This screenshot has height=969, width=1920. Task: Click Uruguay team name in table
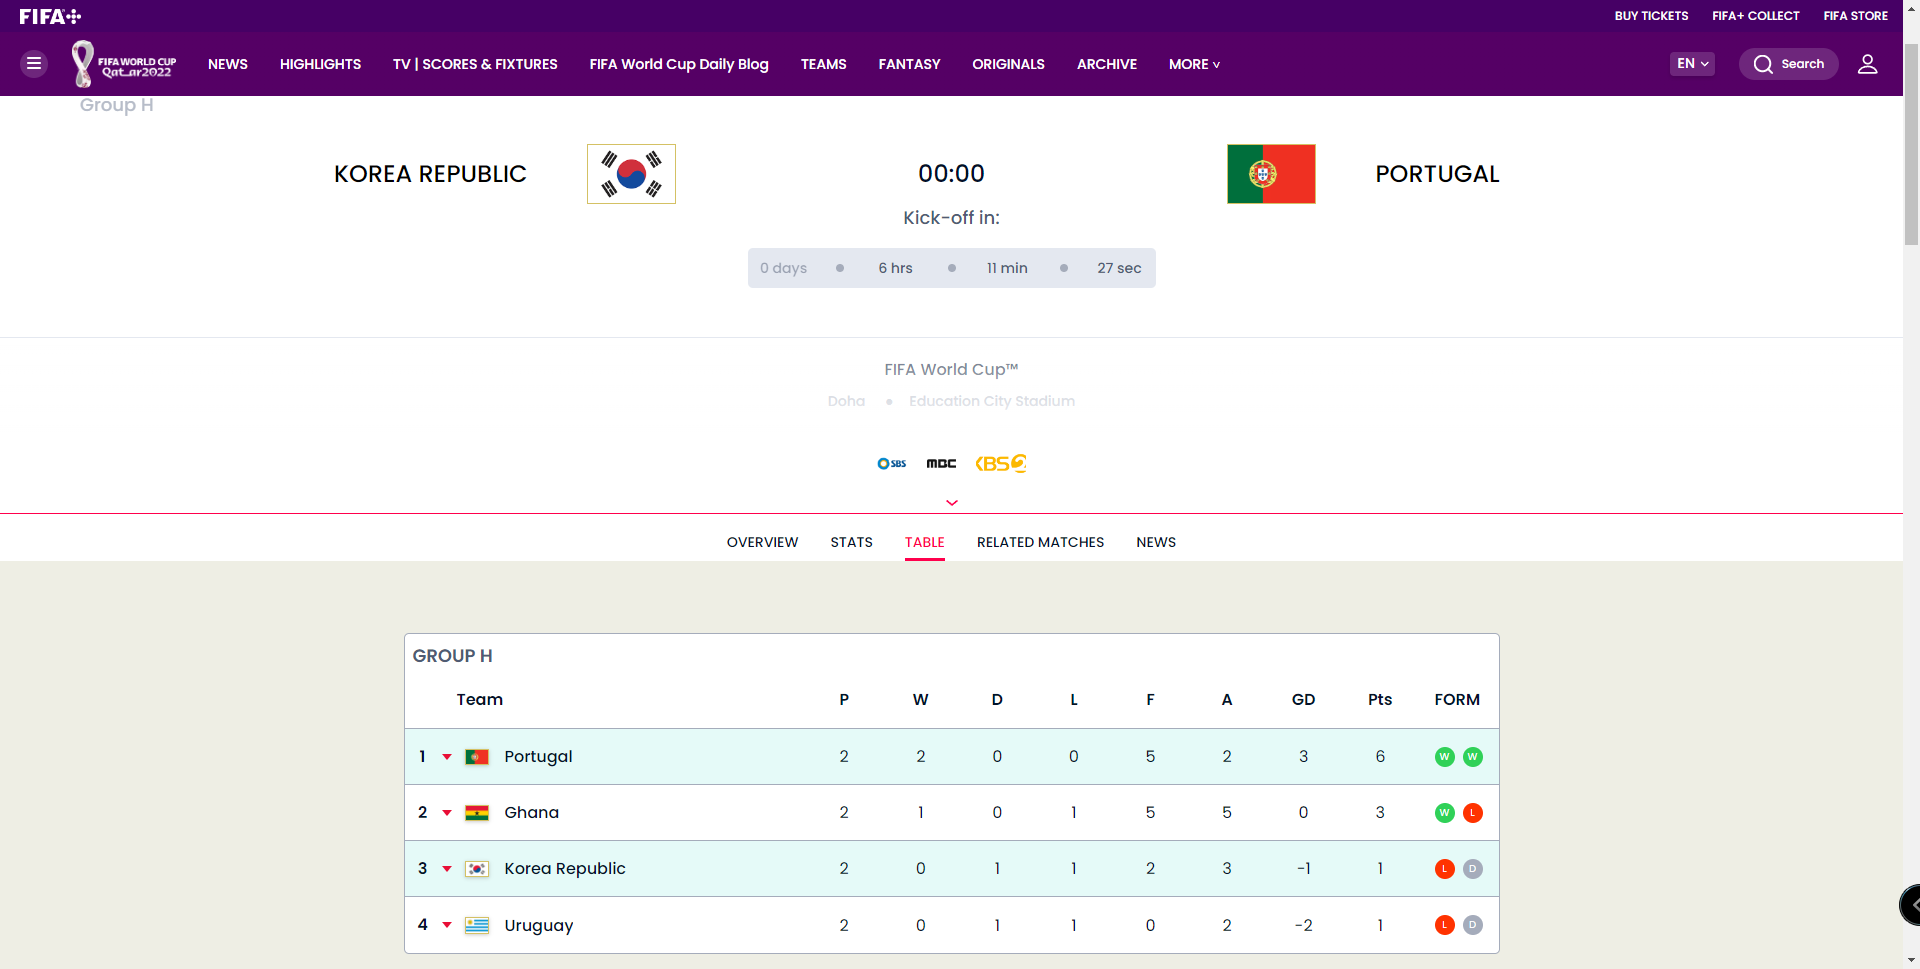tap(539, 925)
